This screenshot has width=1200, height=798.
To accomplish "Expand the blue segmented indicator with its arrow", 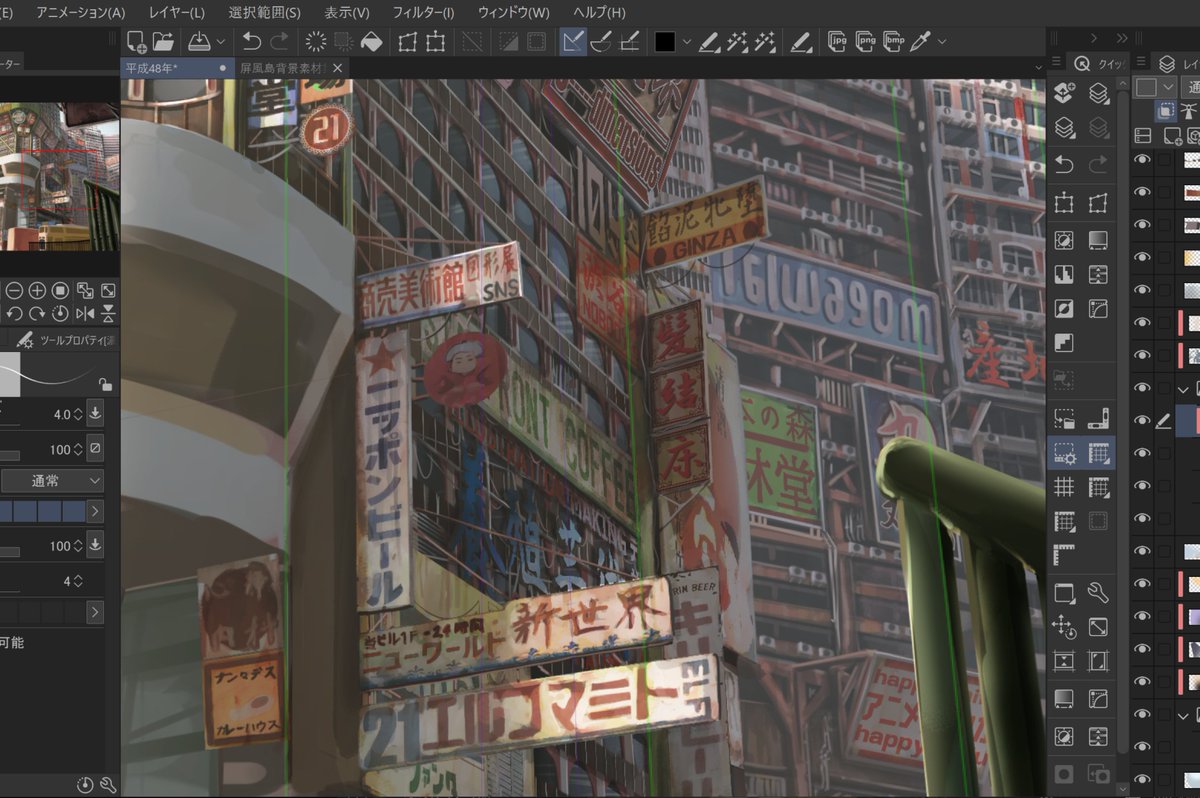I will point(95,512).
